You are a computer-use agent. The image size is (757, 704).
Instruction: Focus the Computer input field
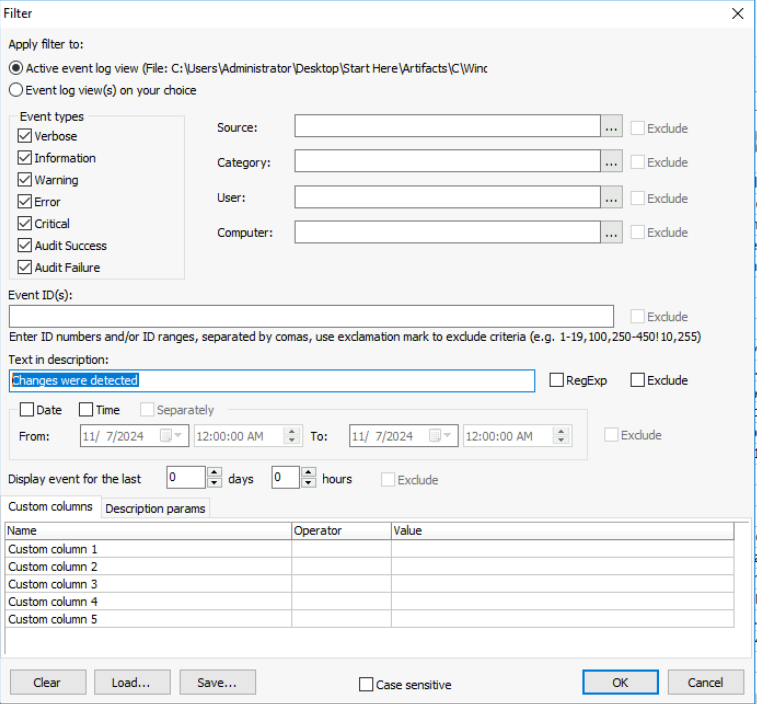tap(448, 232)
